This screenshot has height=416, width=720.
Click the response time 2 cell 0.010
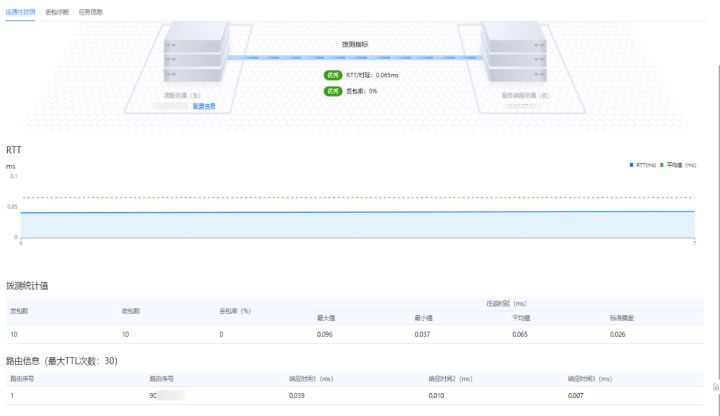(436, 395)
